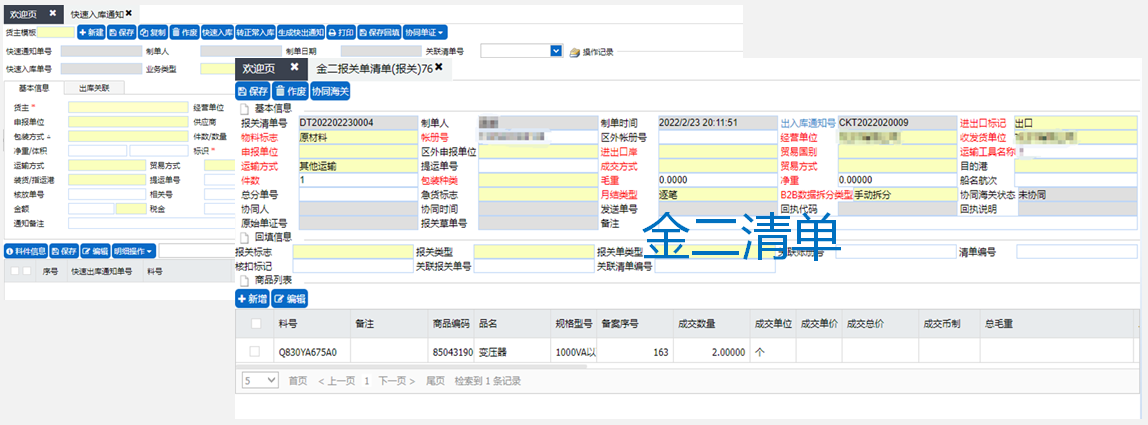This screenshot has height=425, width=1148.
Task: Click 保存 in the 金二报关单清单 toolbar
Action: click(x=252, y=92)
